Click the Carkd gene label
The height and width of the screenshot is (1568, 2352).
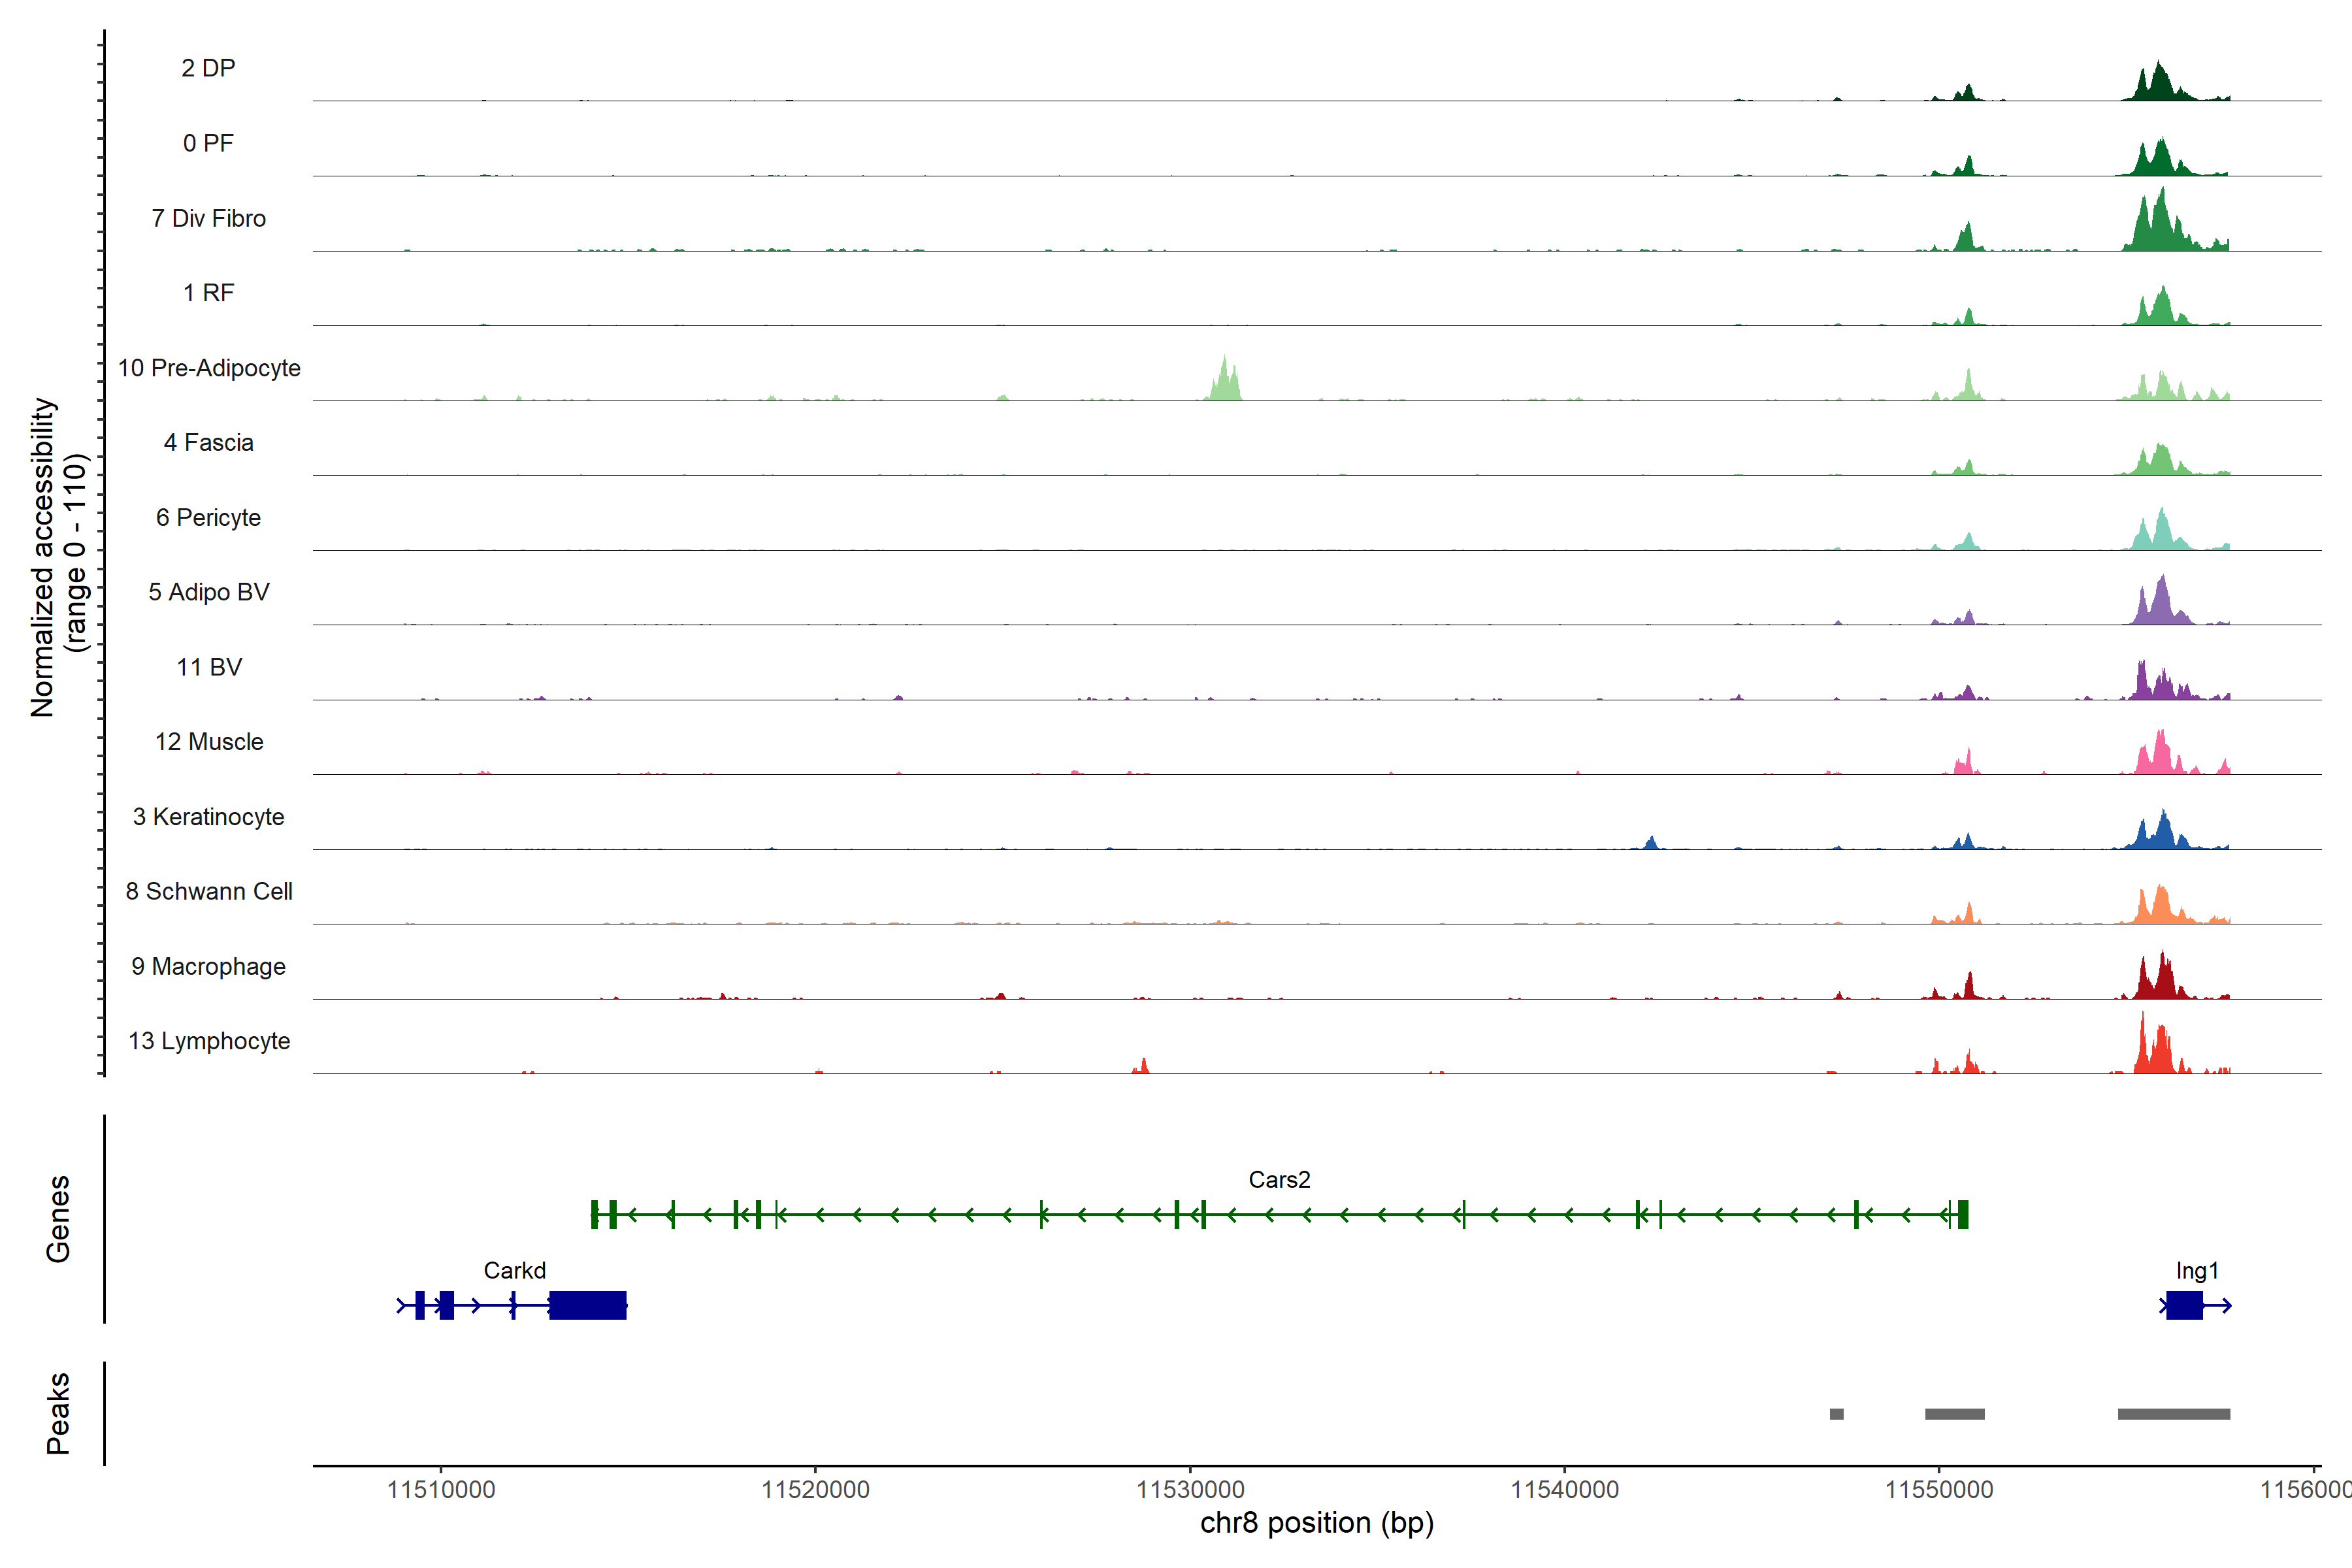pos(514,1270)
